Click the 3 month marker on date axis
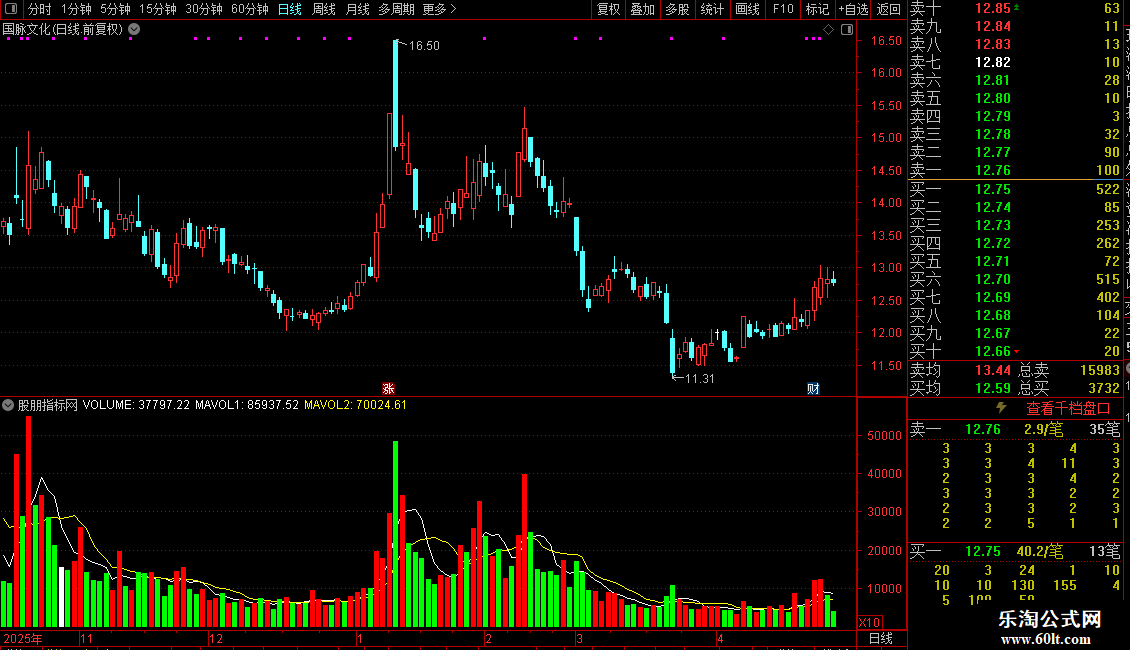Image resolution: width=1130 pixels, height=650 pixels. [579, 638]
